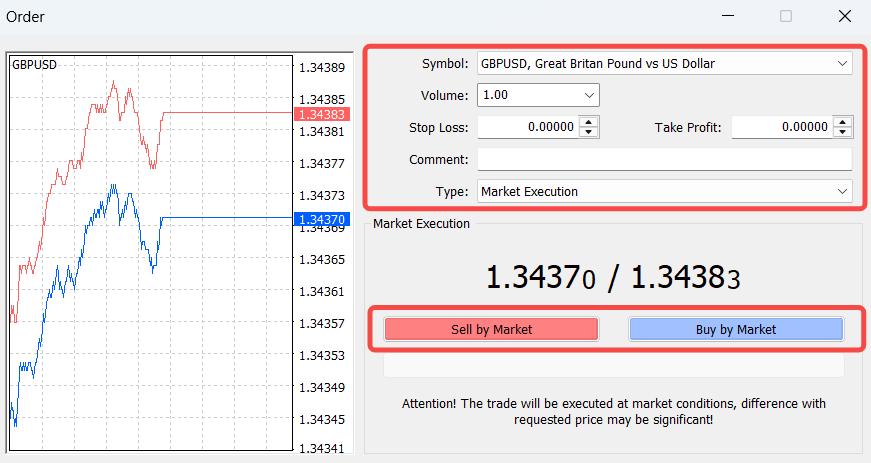871x463 pixels.
Task: Decrease Take Profit using the down arrow
Action: [x=843, y=132]
